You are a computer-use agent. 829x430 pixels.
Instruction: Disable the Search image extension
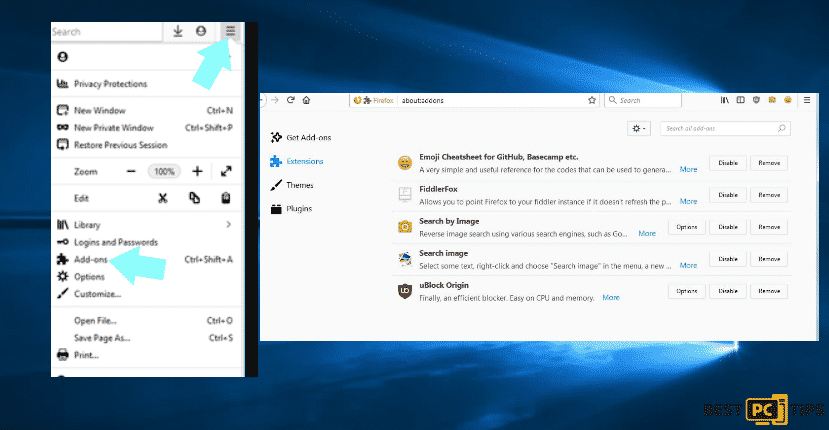[727, 259]
